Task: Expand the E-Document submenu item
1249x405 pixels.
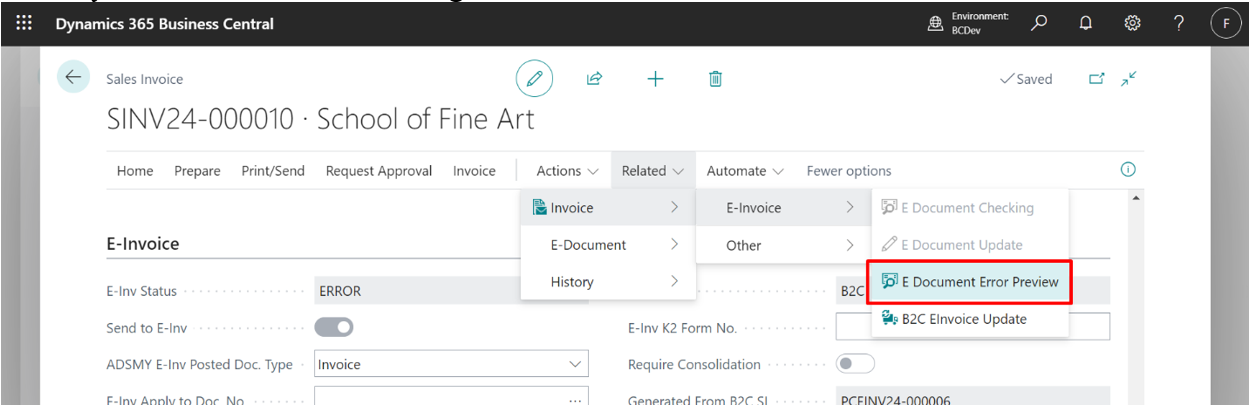Action: point(608,245)
